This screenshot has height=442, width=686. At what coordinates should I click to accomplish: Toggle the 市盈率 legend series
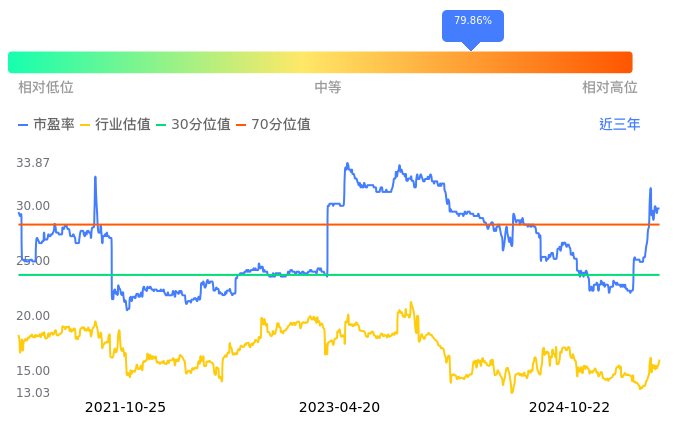click(47, 125)
